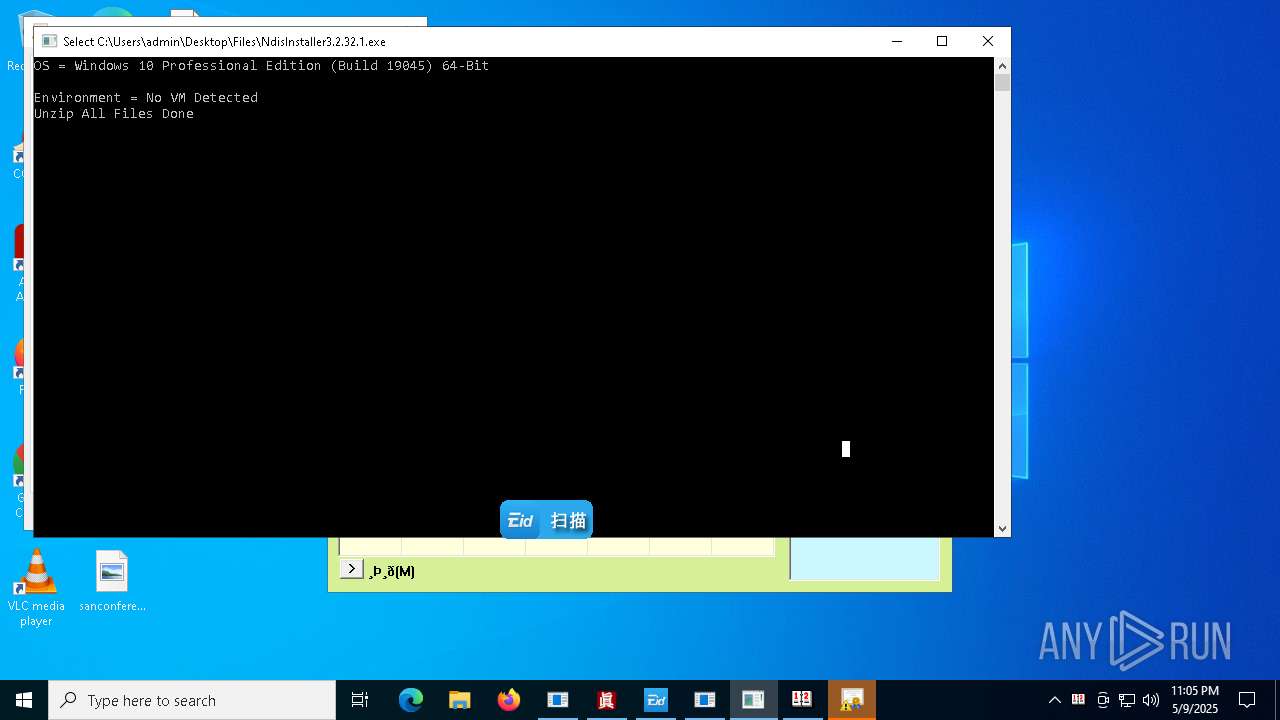
Task: Switch to the active NdisInstaller console taskbar button
Action: click(753, 700)
